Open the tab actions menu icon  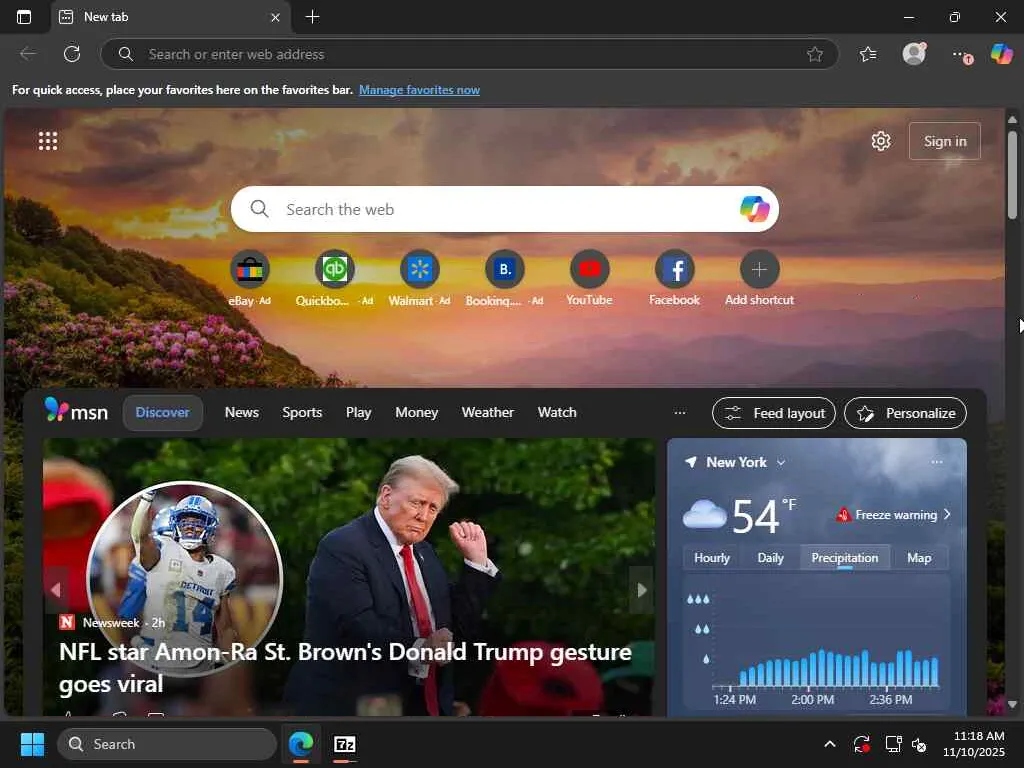pos(24,17)
